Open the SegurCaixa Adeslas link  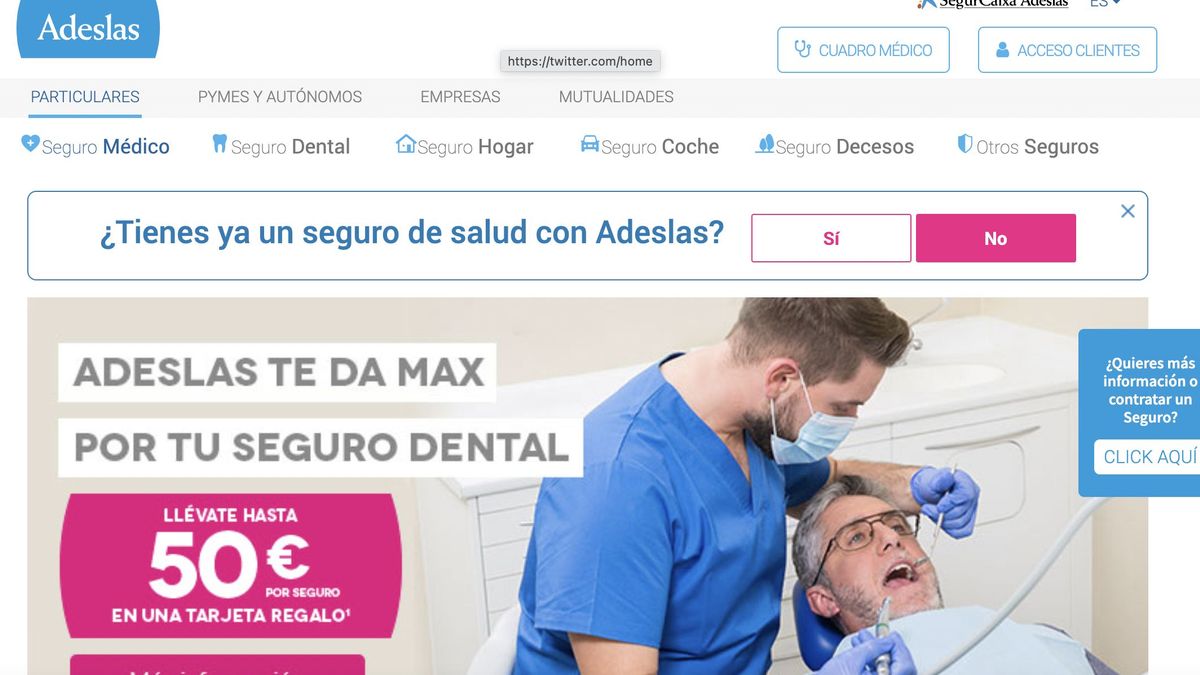(x=993, y=3)
